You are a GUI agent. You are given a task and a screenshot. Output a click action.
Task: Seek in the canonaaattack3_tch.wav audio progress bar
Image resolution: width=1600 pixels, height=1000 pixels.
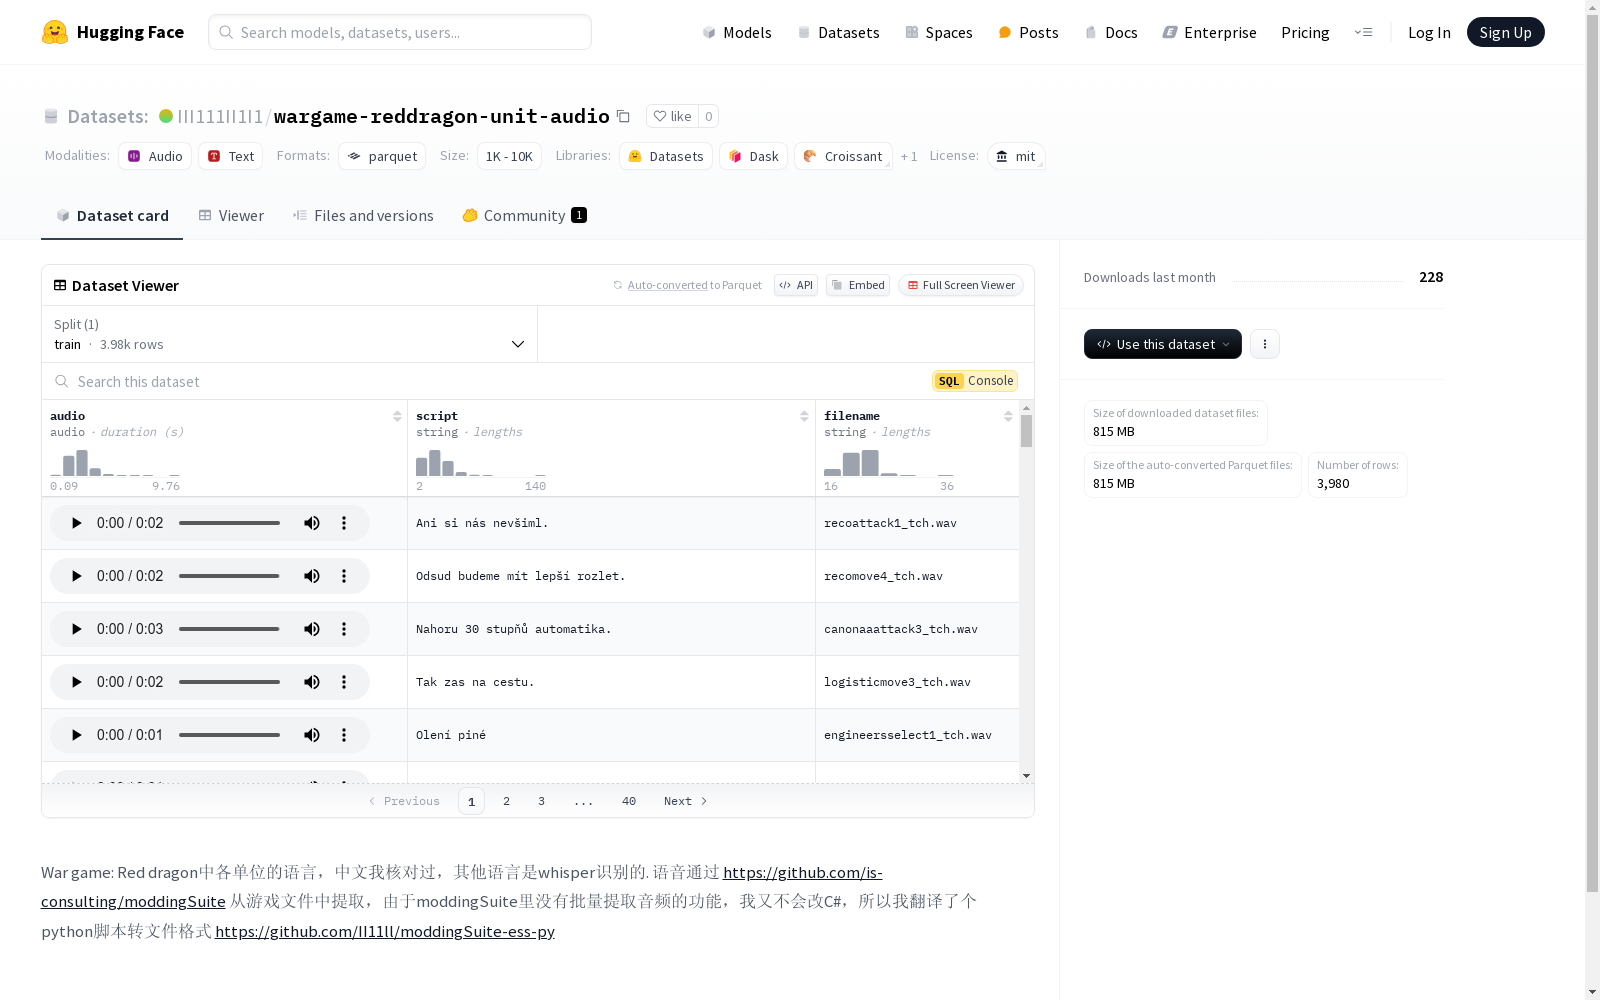(229, 629)
